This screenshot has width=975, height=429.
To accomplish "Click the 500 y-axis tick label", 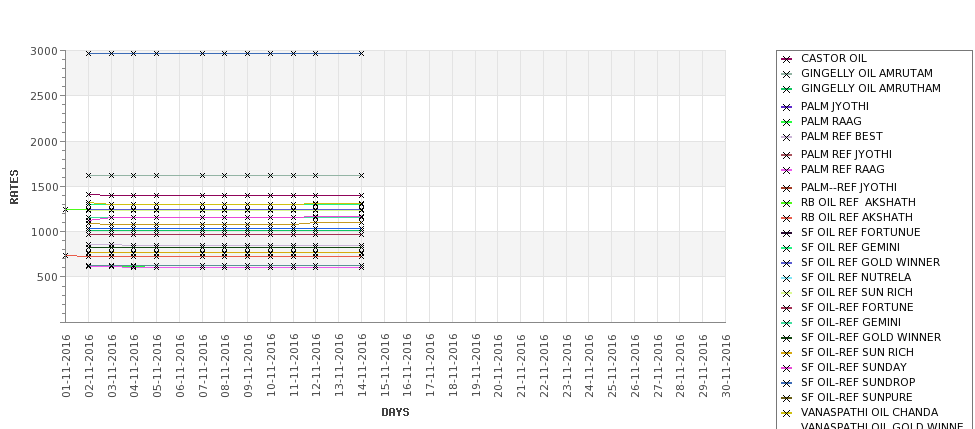I will coord(47,277).
